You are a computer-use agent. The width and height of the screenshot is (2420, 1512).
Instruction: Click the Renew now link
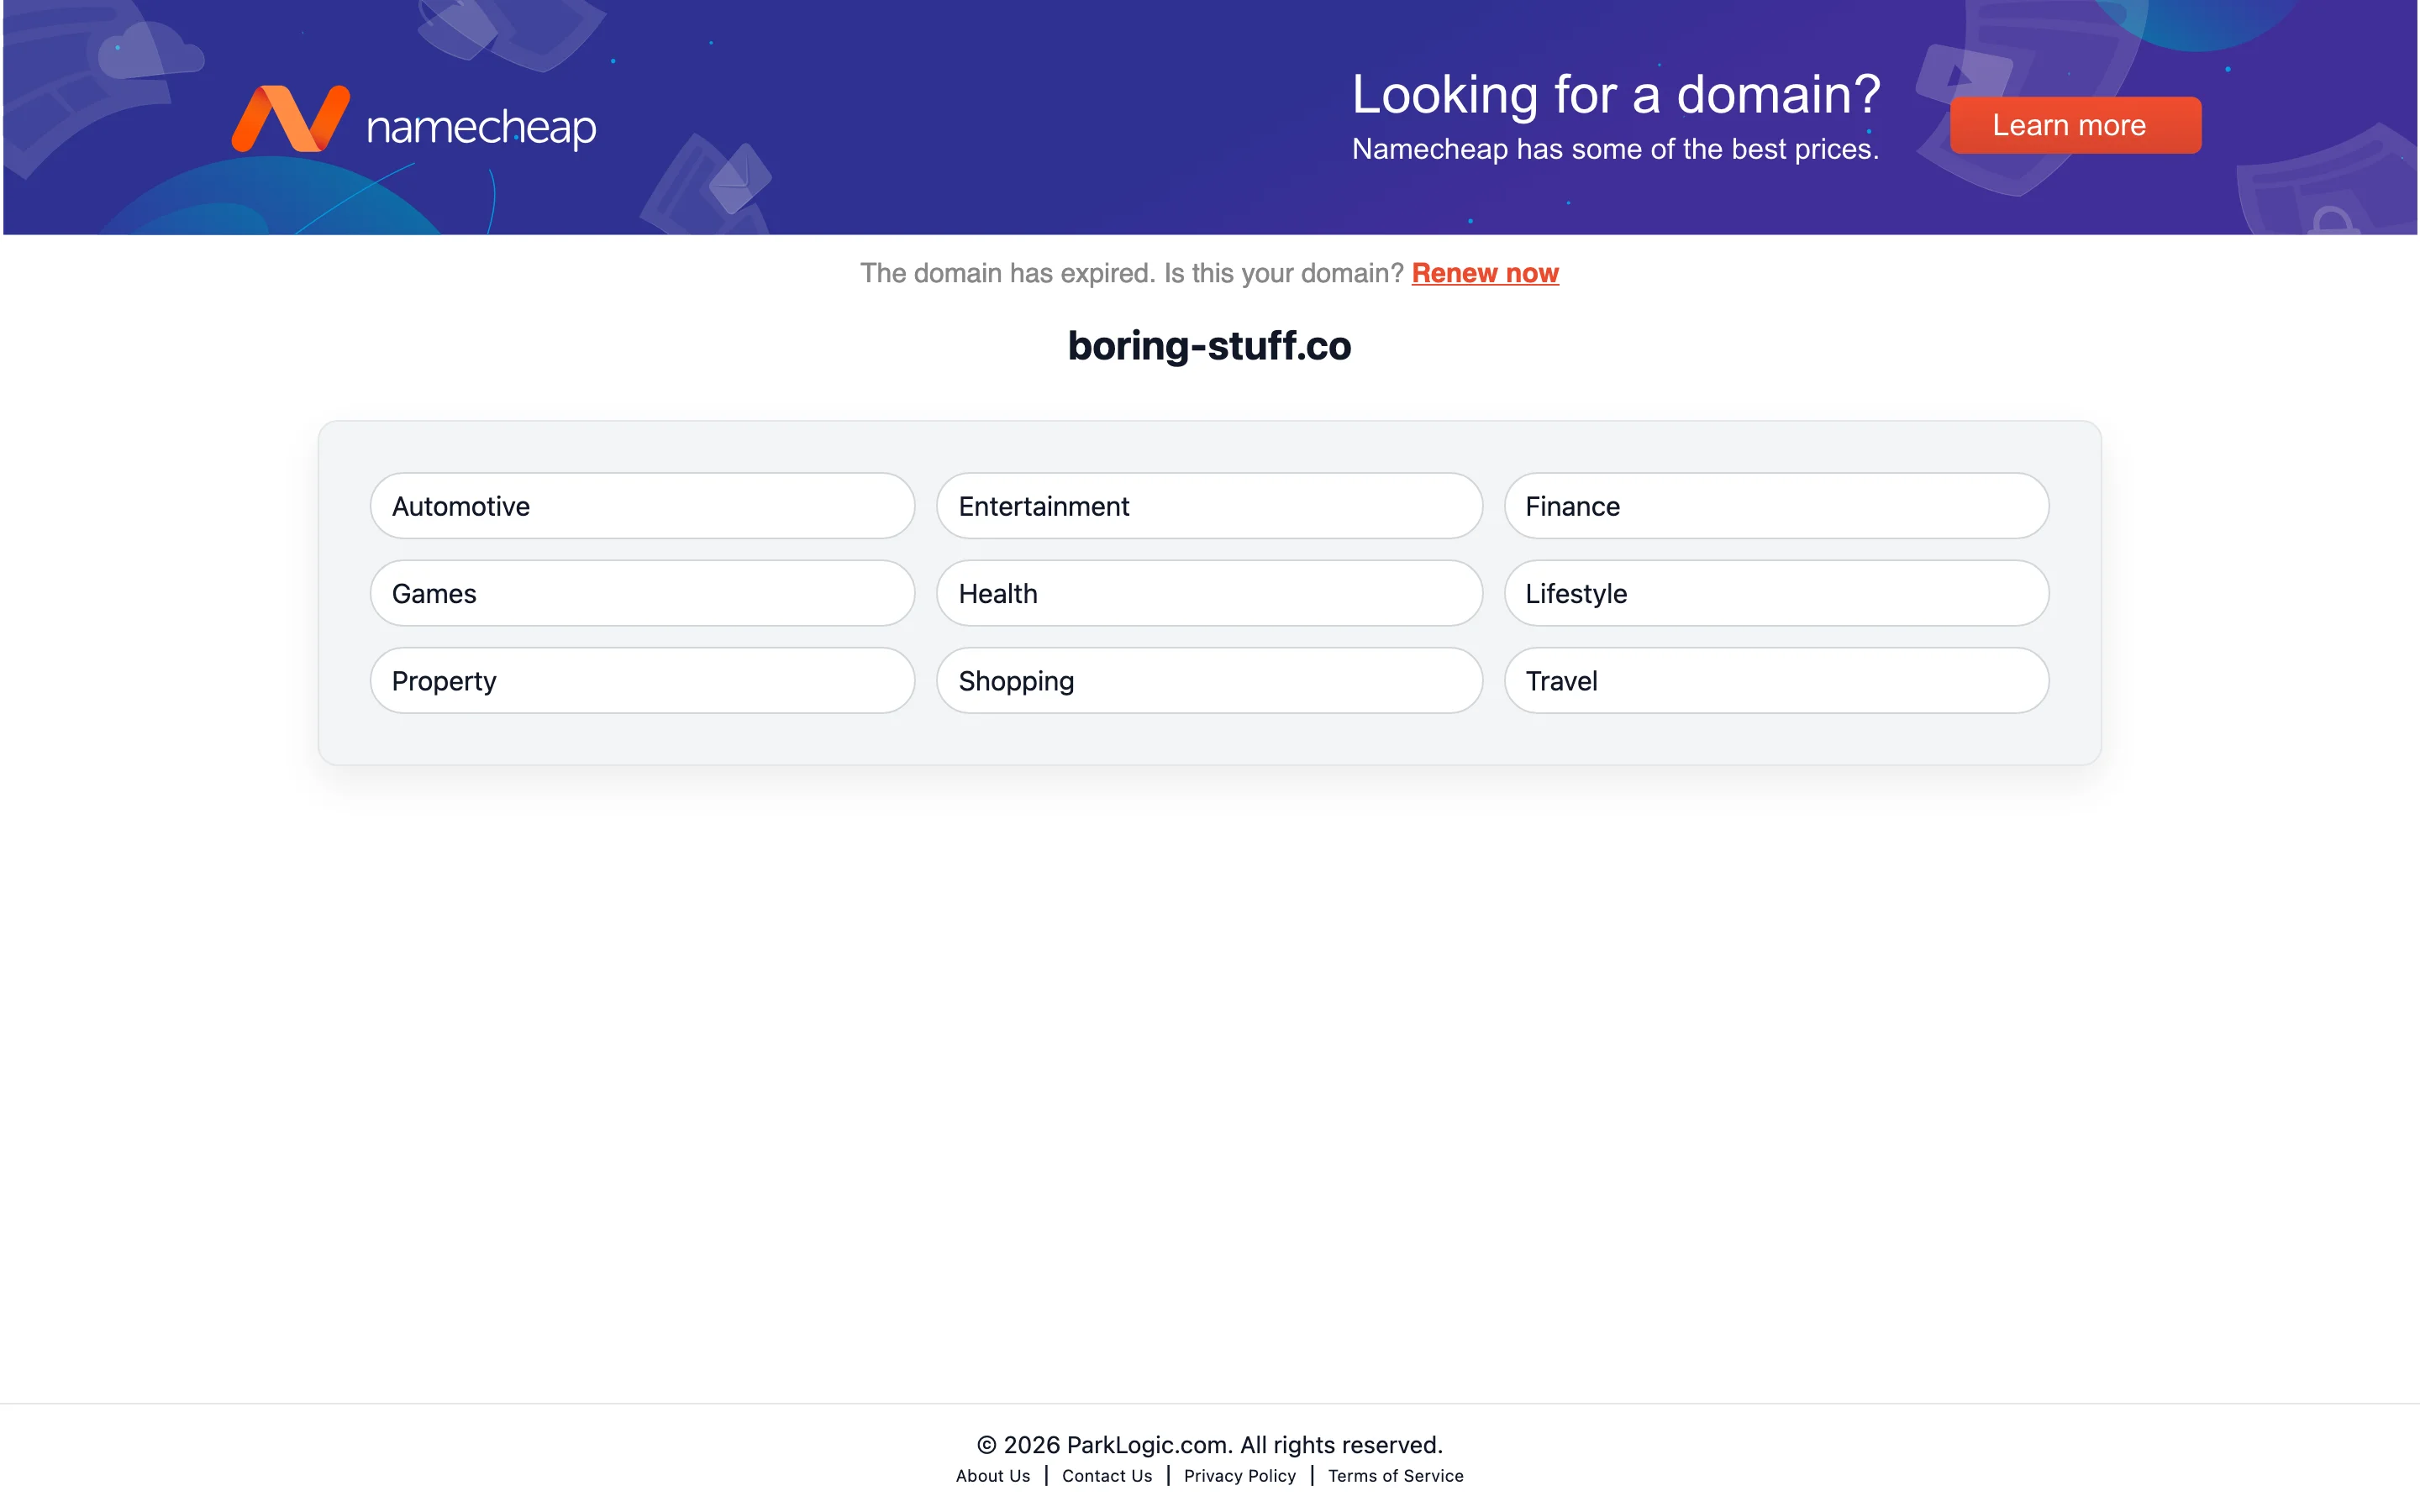coord(1484,273)
